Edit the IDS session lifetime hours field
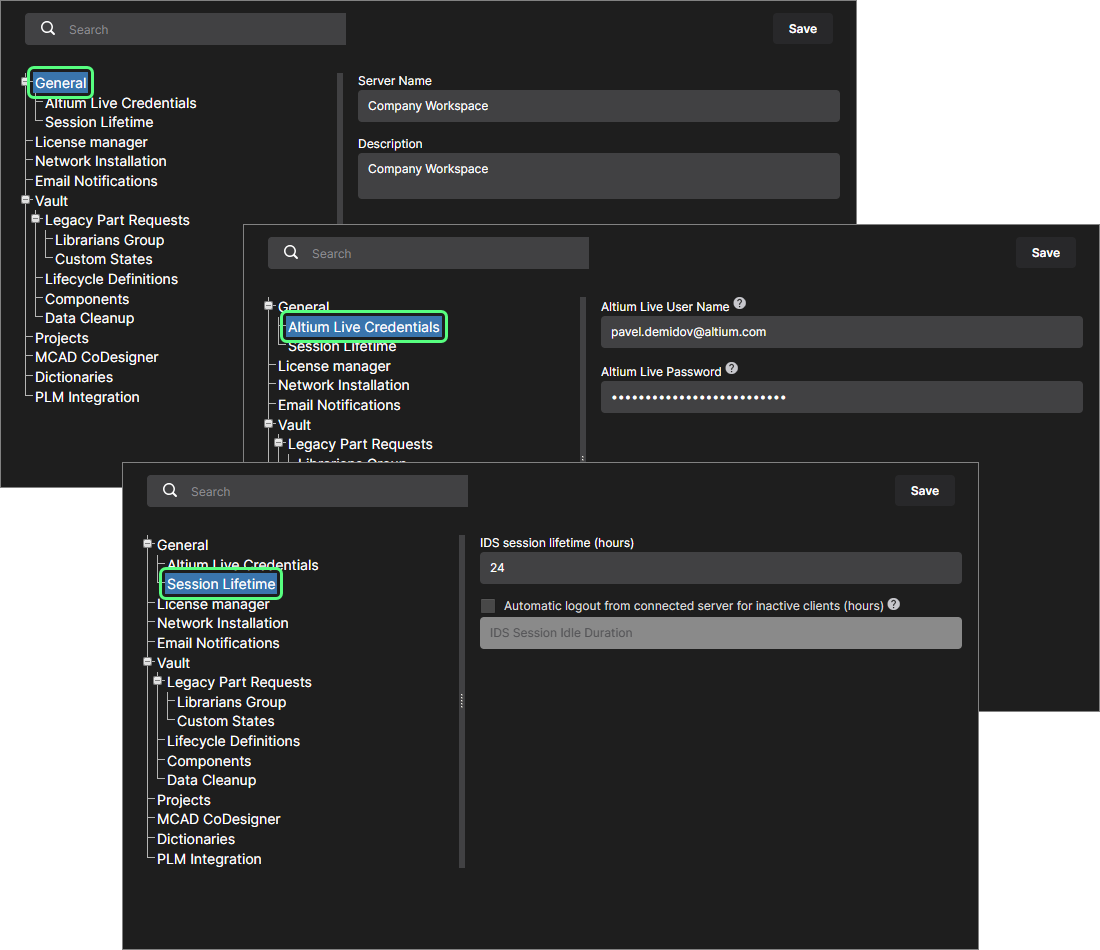1100x950 pixels. (720, 568)
